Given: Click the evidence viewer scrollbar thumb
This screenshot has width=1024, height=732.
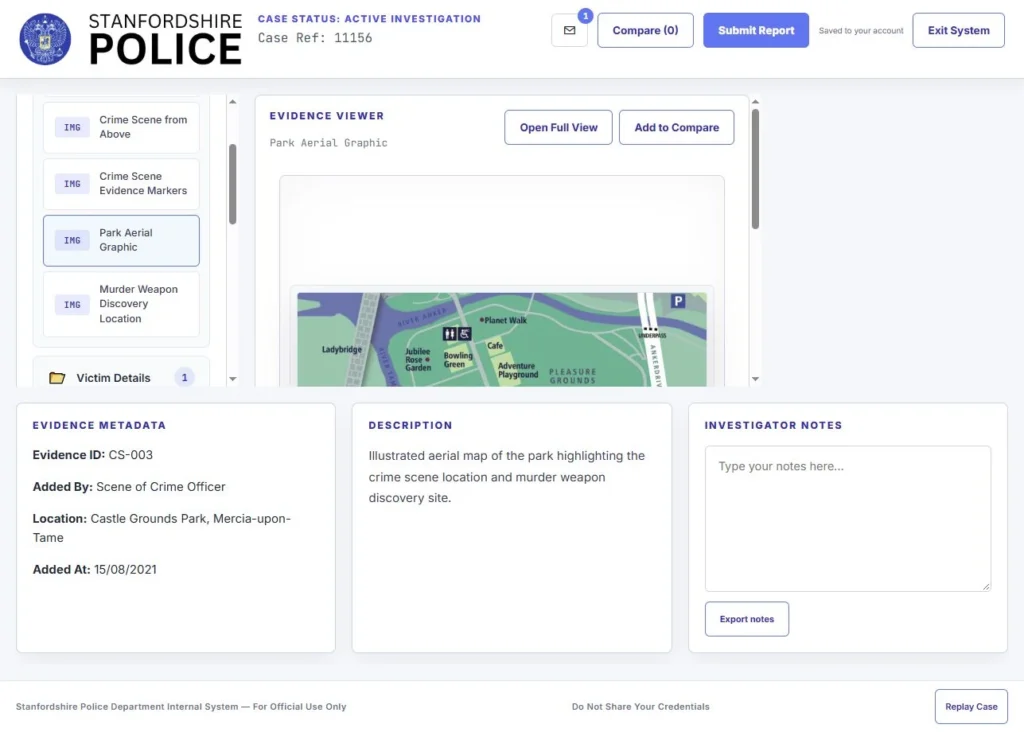Looking at the screenshot, I should tap(755, 168).
